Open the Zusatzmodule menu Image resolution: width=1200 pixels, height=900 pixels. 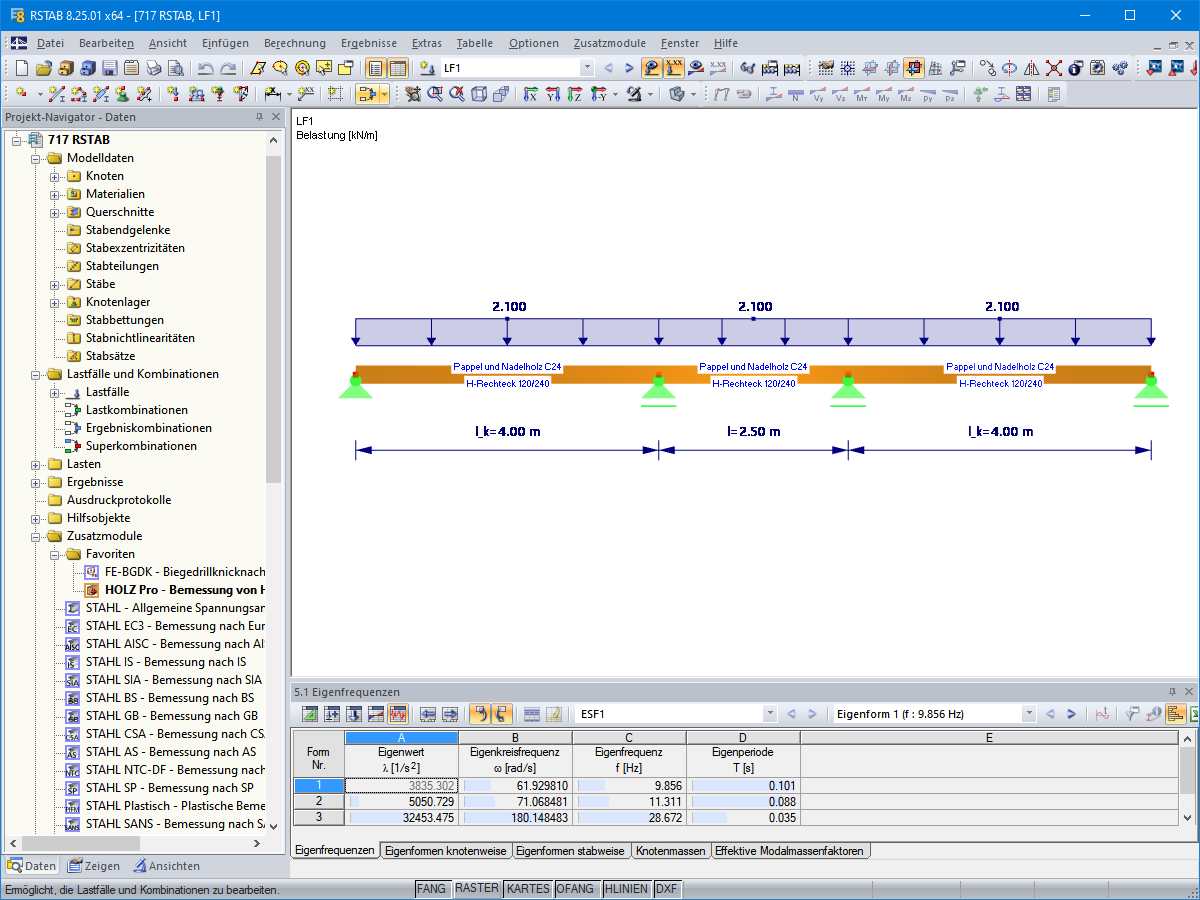point(610,43)
